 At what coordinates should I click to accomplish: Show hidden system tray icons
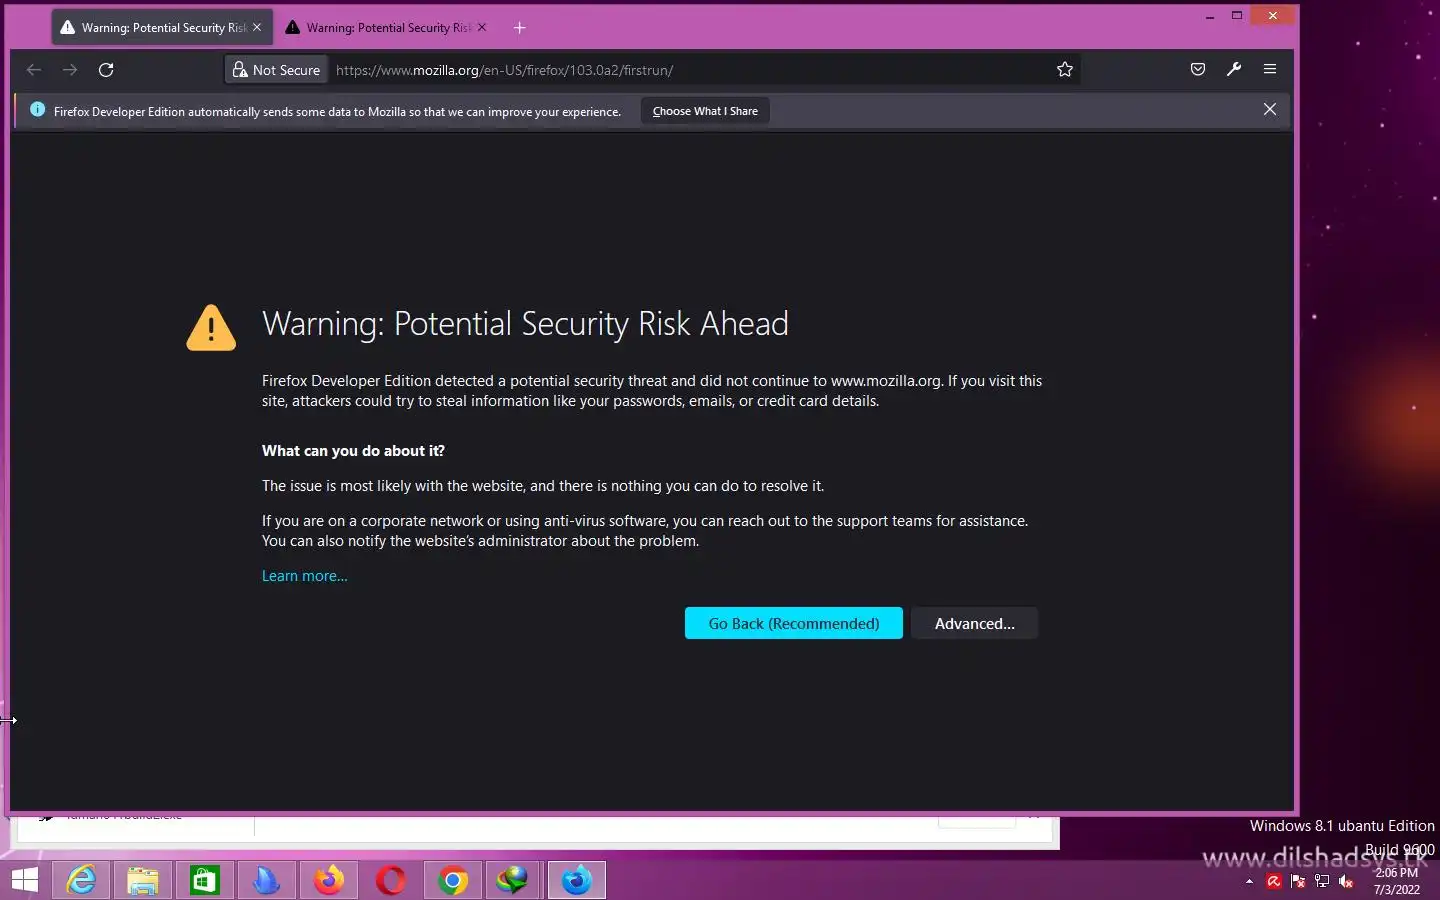pyautogui.click(x=1249, y=882)
